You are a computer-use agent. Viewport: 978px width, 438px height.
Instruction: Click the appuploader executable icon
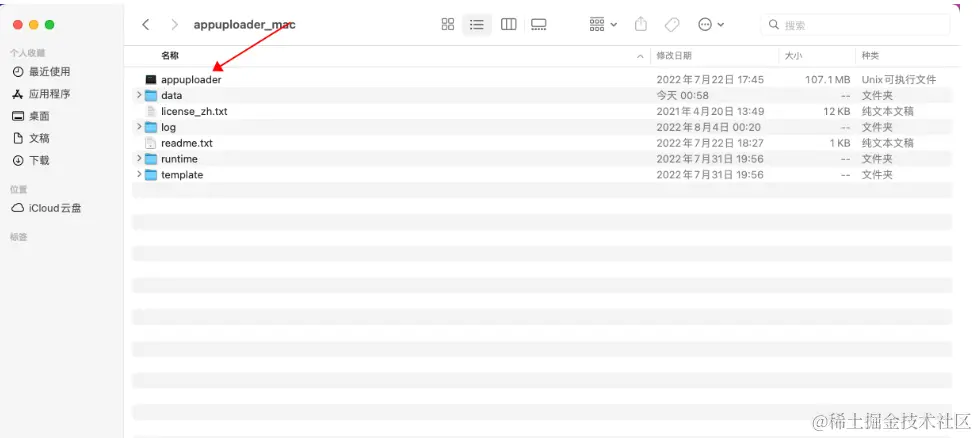(150, 80)
